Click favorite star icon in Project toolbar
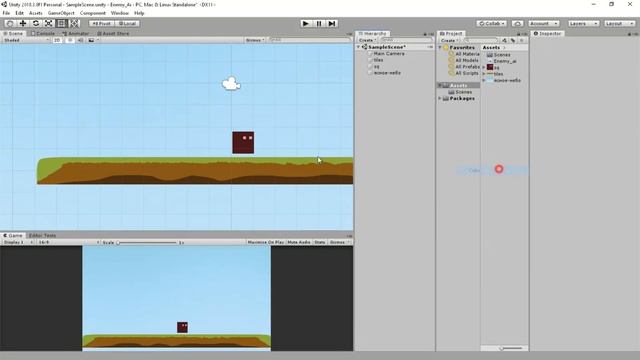This screenshot has height=360, width=640. coord(522,40)
